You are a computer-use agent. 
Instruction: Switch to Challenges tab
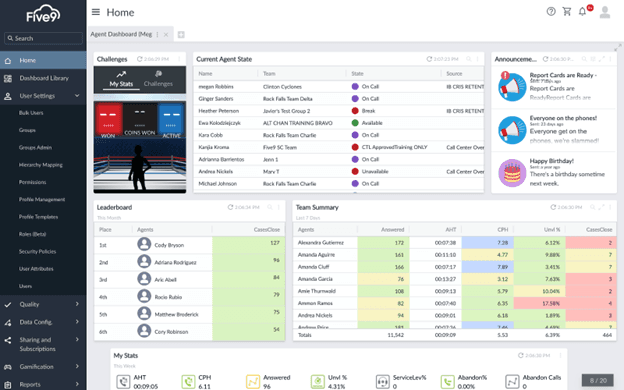tap(158, 79)
